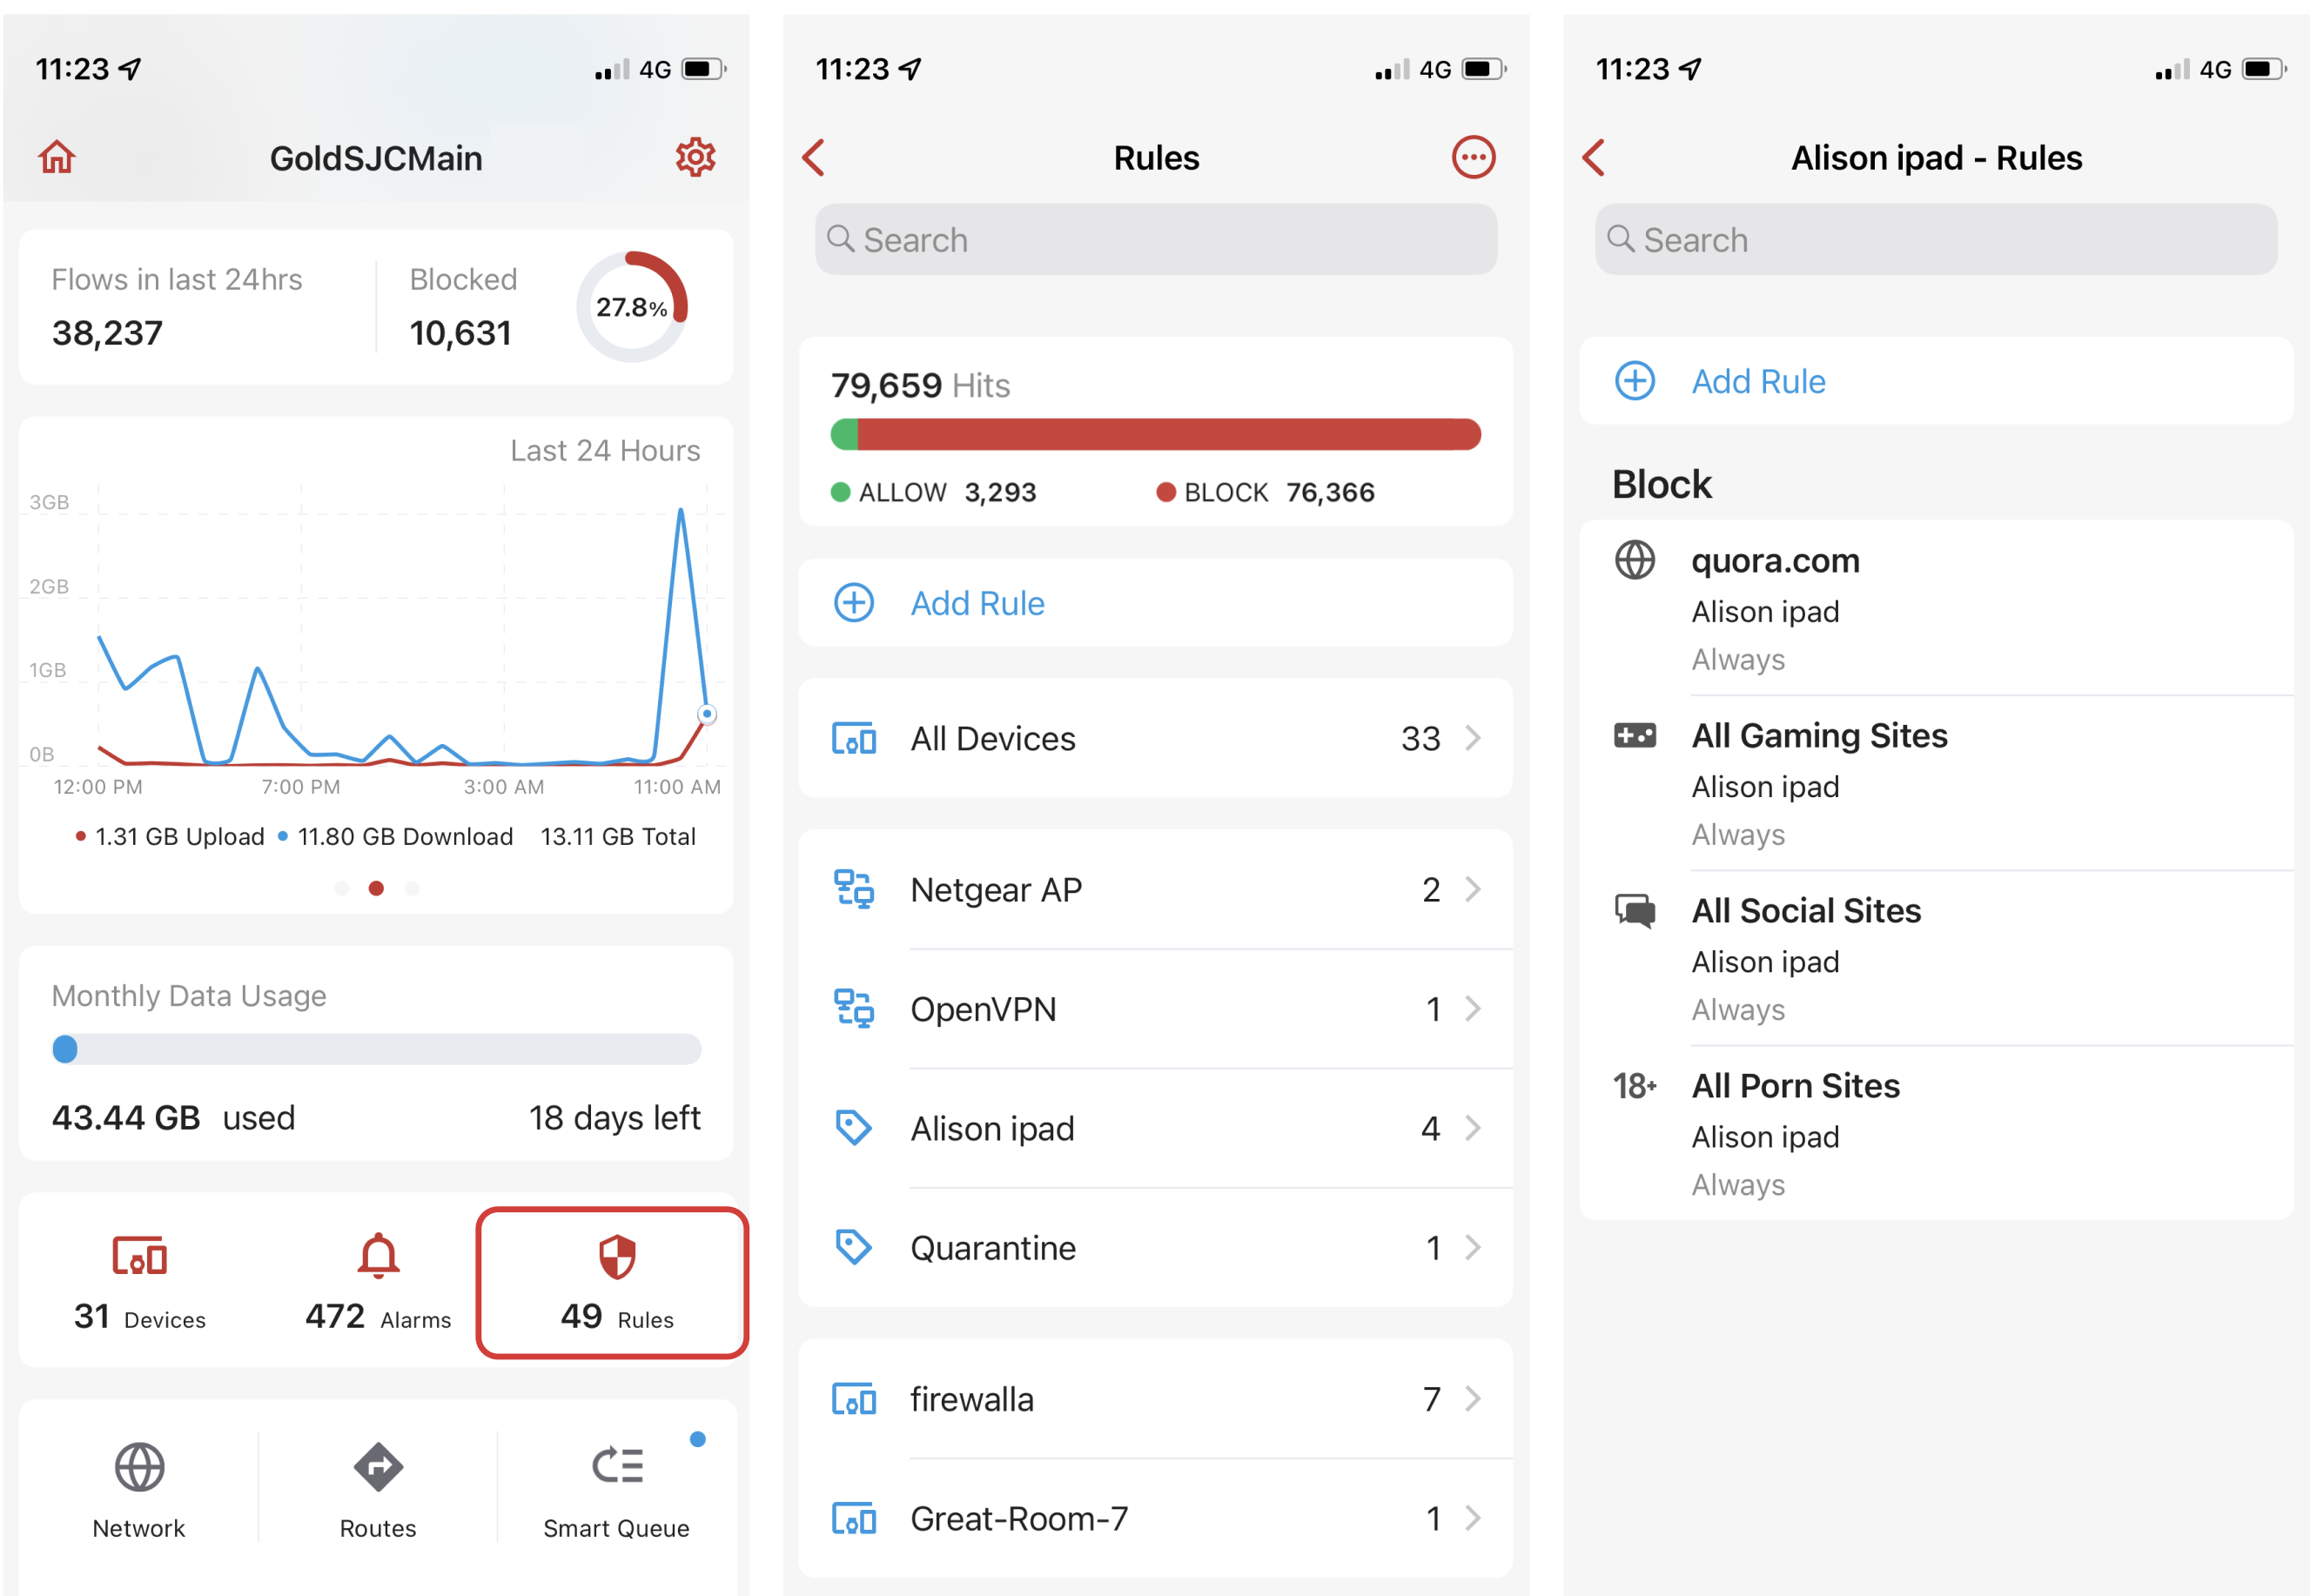The image size is (2317, 1596).
Task: Tap Add Rule for Alison ipad
Action: (x=1757, y=381)
